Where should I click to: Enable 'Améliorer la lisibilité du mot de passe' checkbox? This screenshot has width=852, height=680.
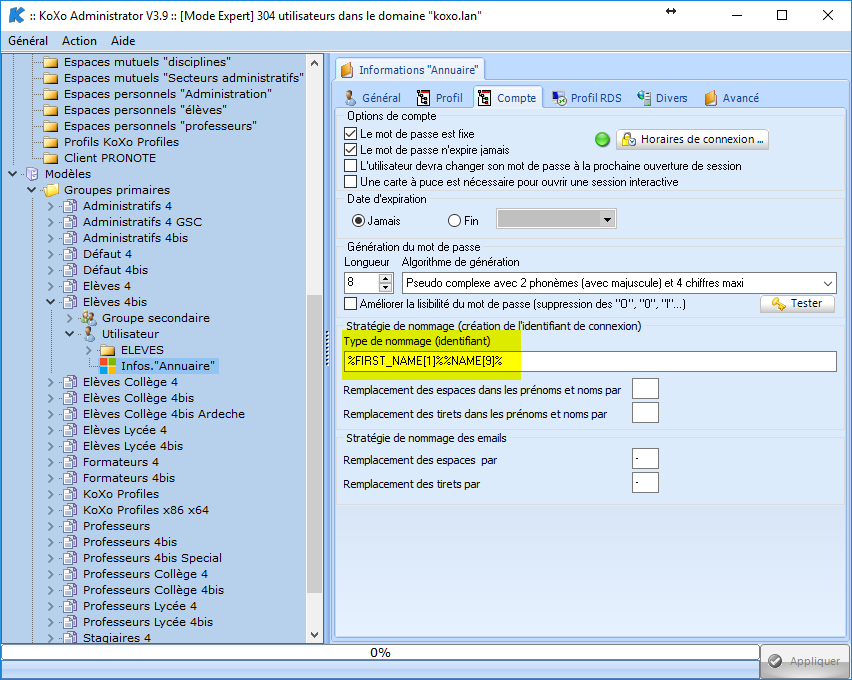coord(350,303)
